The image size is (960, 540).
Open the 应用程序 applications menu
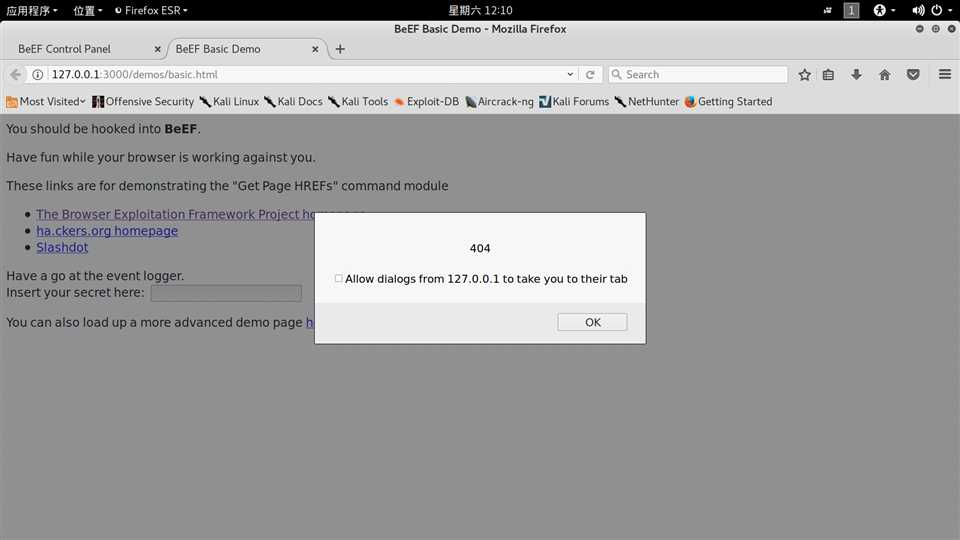click(32, 10)
